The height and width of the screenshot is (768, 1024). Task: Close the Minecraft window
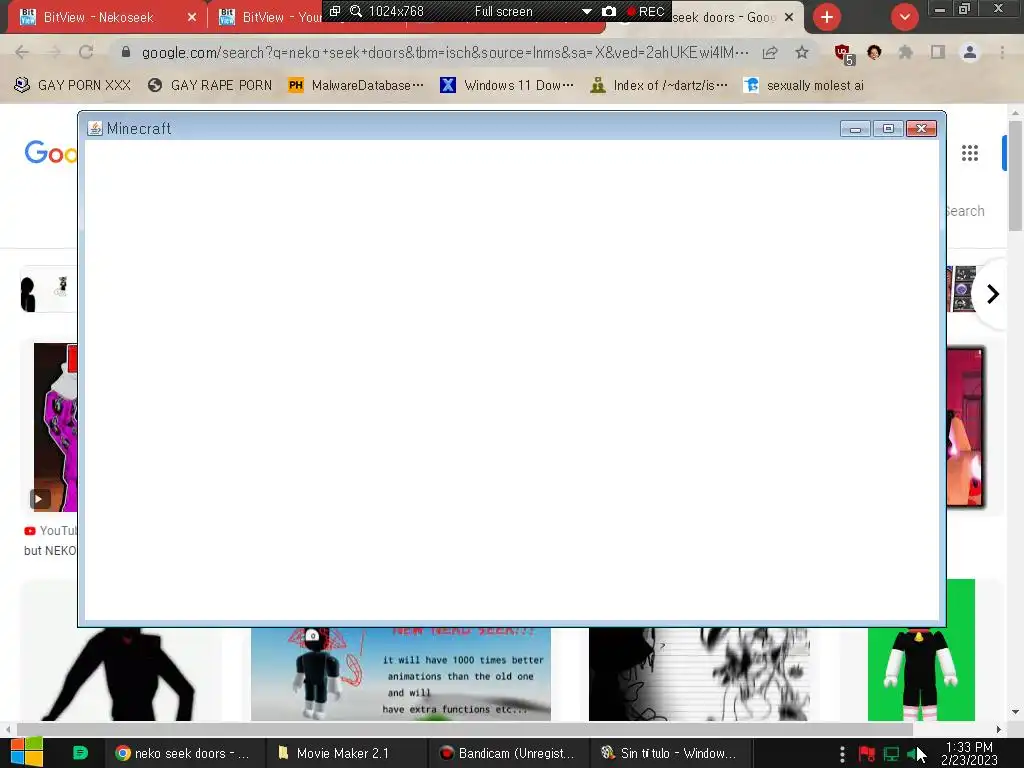coord(921,129)
